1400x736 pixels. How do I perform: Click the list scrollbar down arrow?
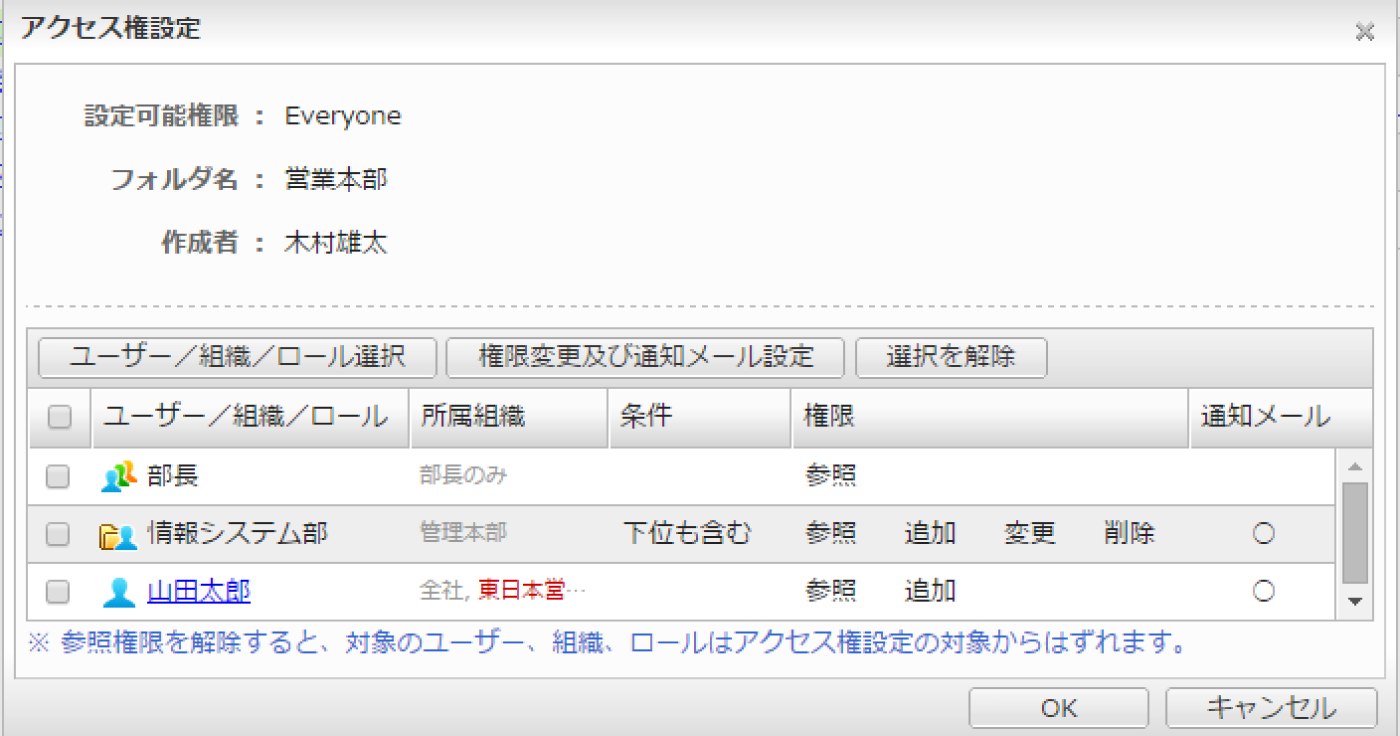[x=1355, y=601]
